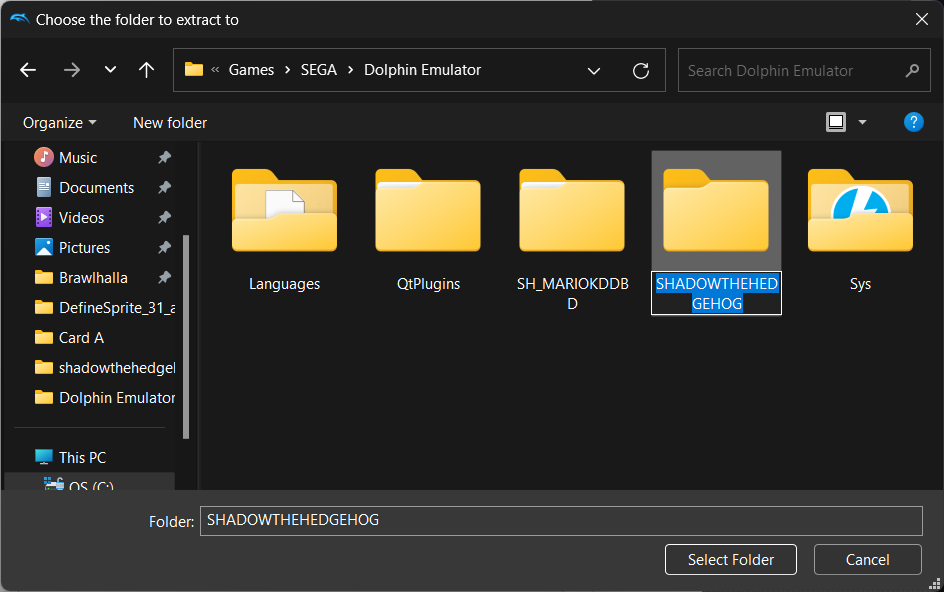This screenshot has width=944, height=592.
Task: Open recent locations dropdown chevron
Action: [x=110, y=70]
